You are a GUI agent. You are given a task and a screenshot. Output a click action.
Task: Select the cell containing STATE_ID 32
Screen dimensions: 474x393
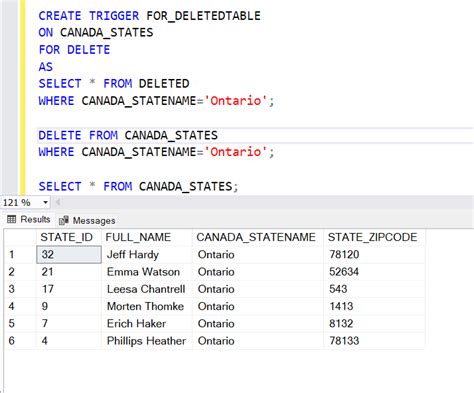click(x=69, y=255)
